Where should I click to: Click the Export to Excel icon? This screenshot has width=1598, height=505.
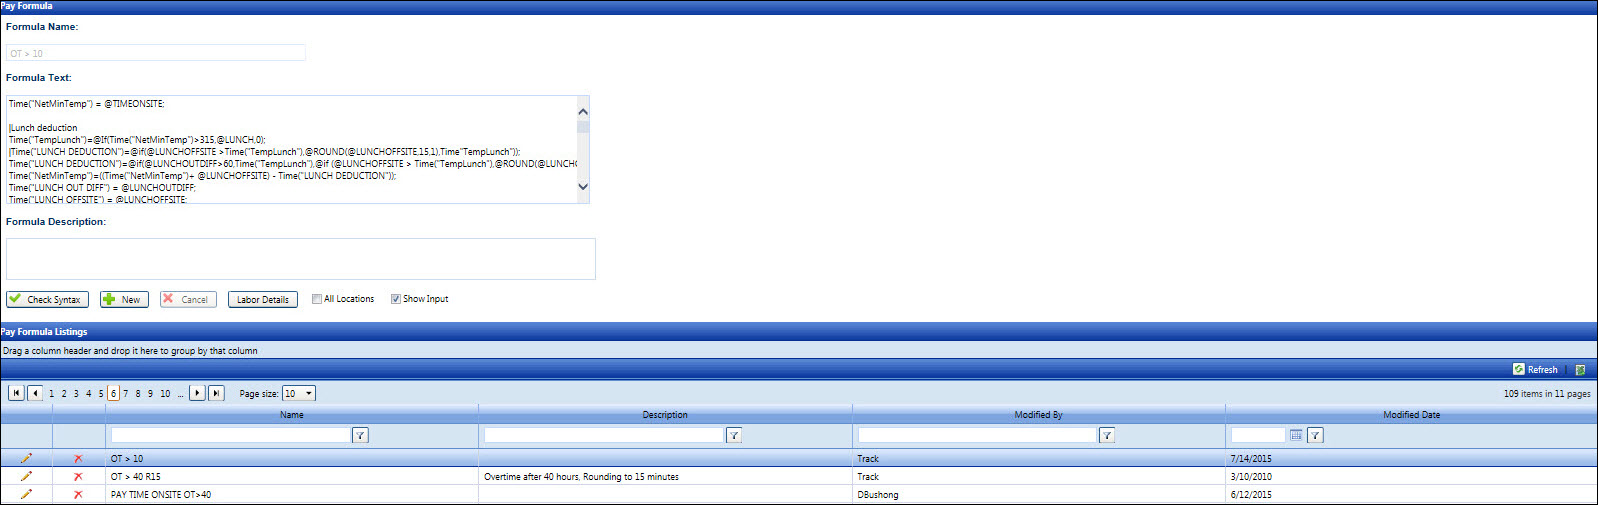pos(1580,370)
